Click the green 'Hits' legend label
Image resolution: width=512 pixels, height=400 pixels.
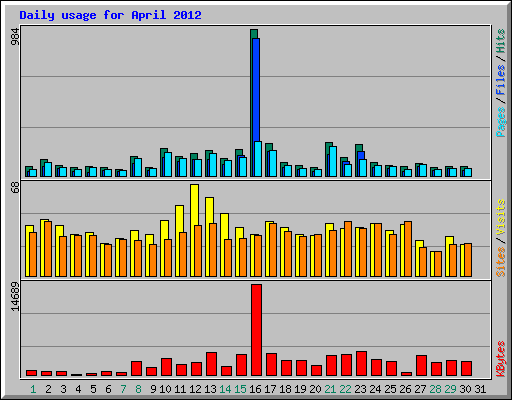501,41
